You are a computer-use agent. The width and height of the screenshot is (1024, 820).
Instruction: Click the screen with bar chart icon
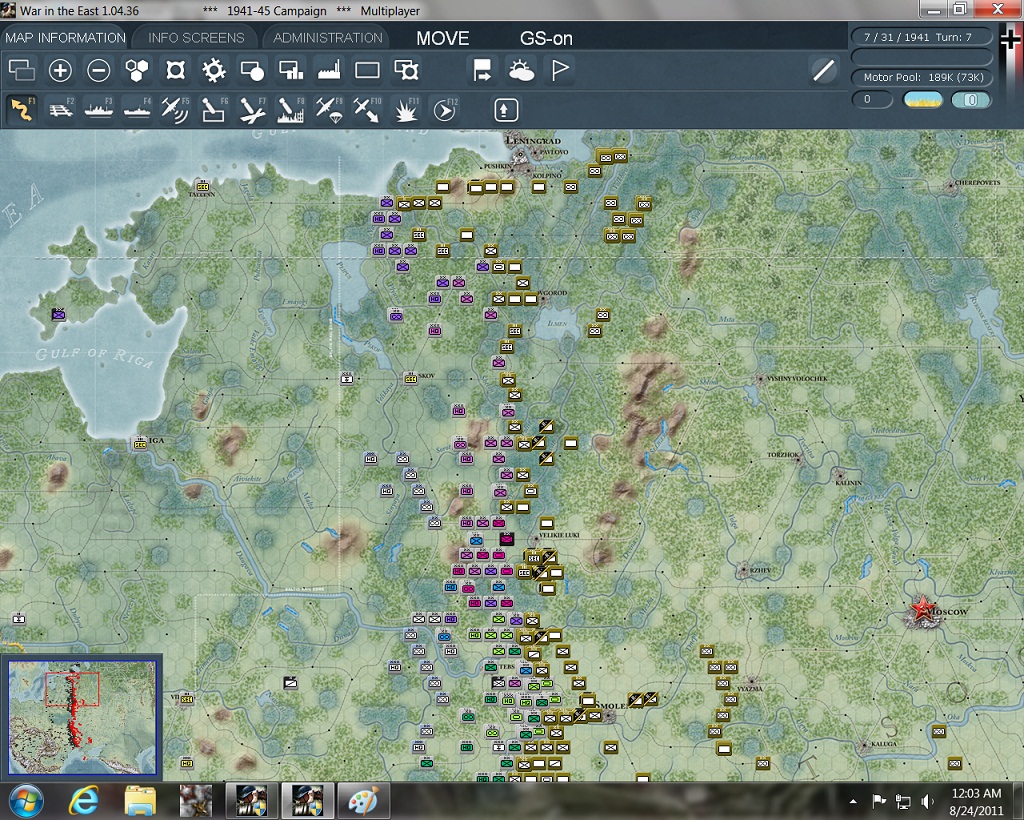[291, 70]
